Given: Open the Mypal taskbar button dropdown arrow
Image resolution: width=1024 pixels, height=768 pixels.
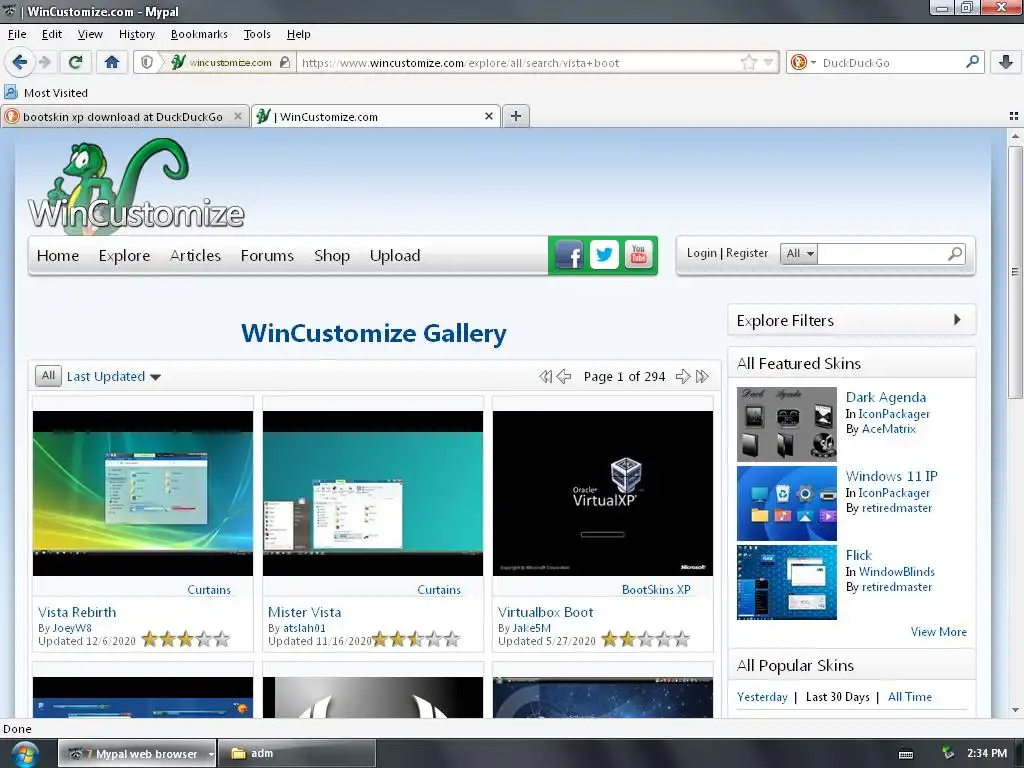Looking at the screenshot, I should (x=211, y=754).
